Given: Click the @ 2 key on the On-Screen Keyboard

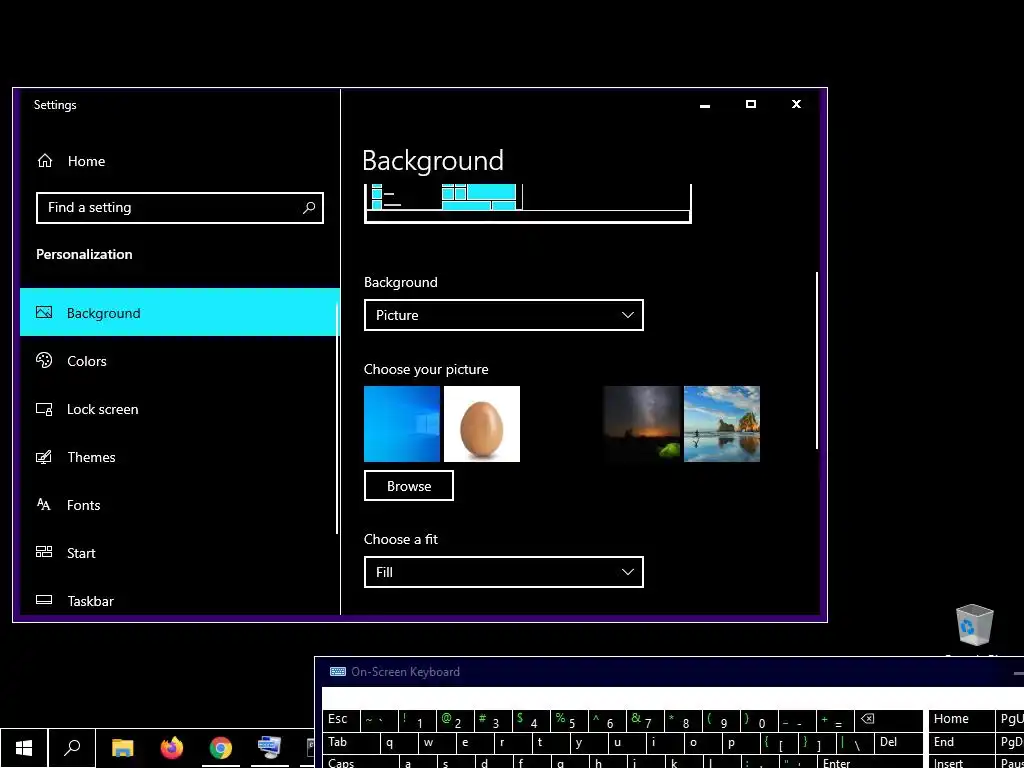Looking at the screenshot, I should [x=455, y=720].
